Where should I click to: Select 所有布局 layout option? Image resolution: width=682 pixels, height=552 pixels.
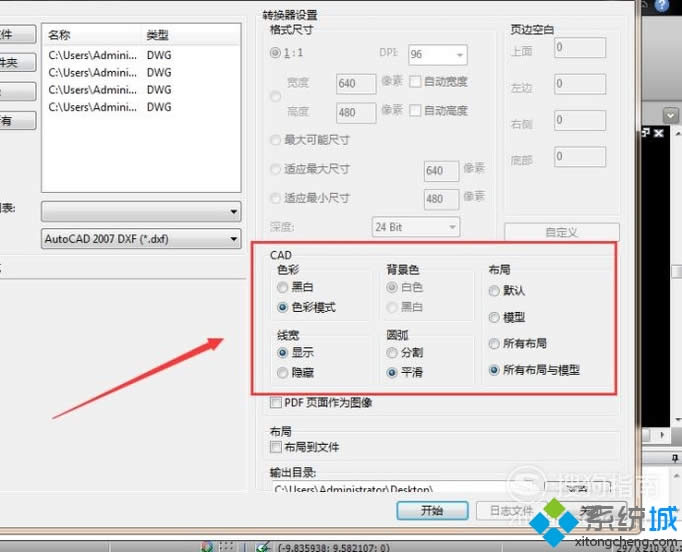494,344
